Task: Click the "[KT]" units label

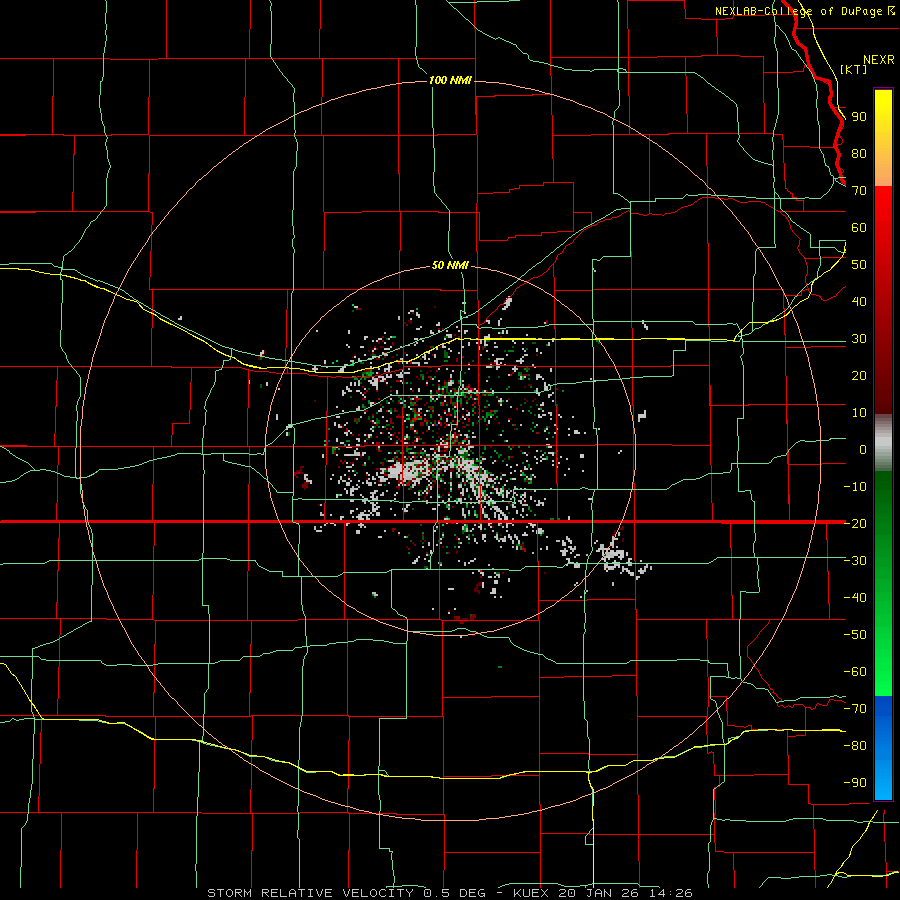Action: 854,69
